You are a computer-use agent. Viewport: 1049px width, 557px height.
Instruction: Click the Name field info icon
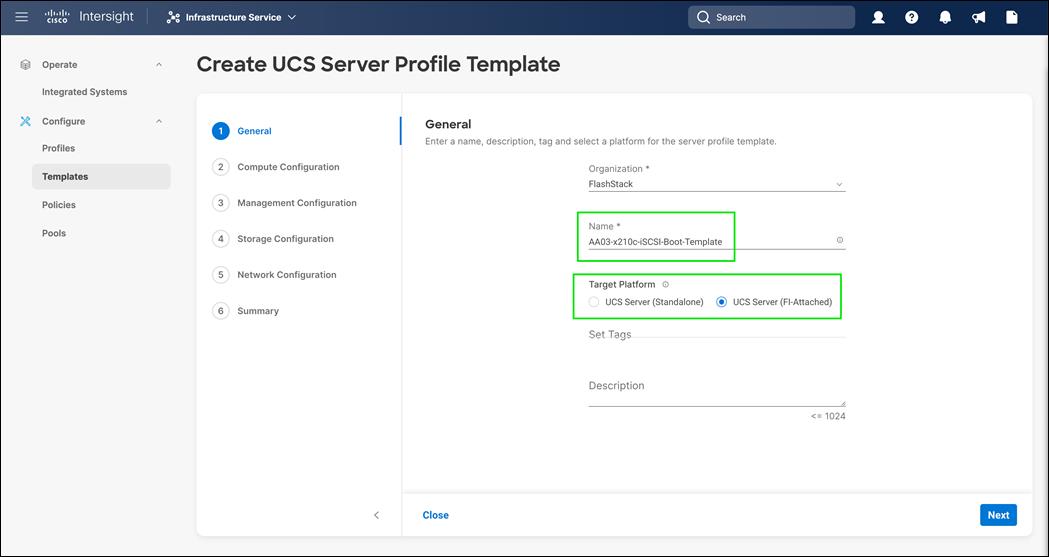(x=840, y=240)
